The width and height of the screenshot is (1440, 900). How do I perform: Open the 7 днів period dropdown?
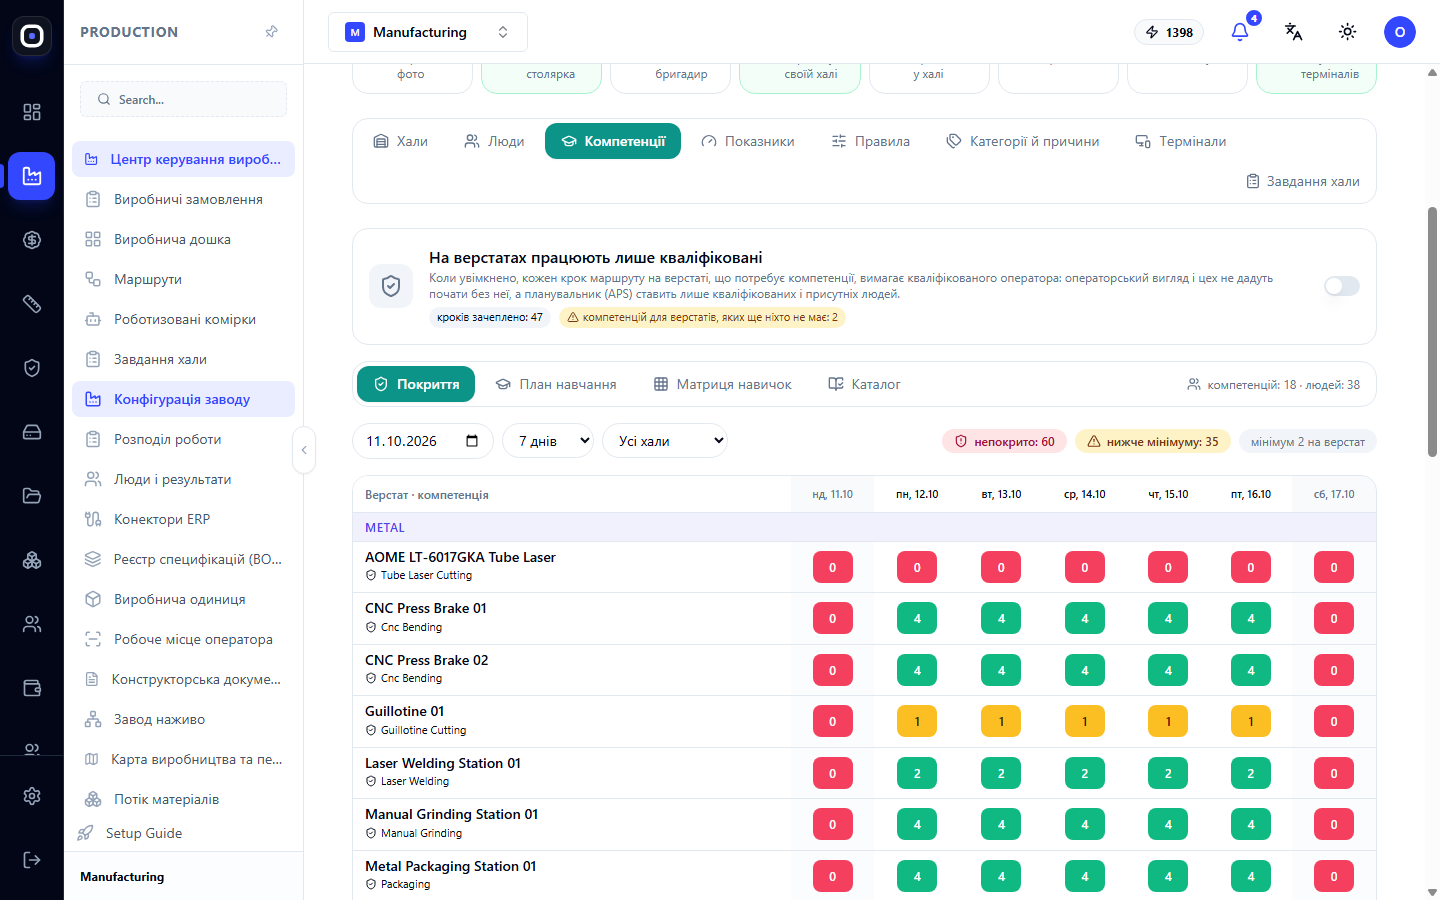point(548,441)
